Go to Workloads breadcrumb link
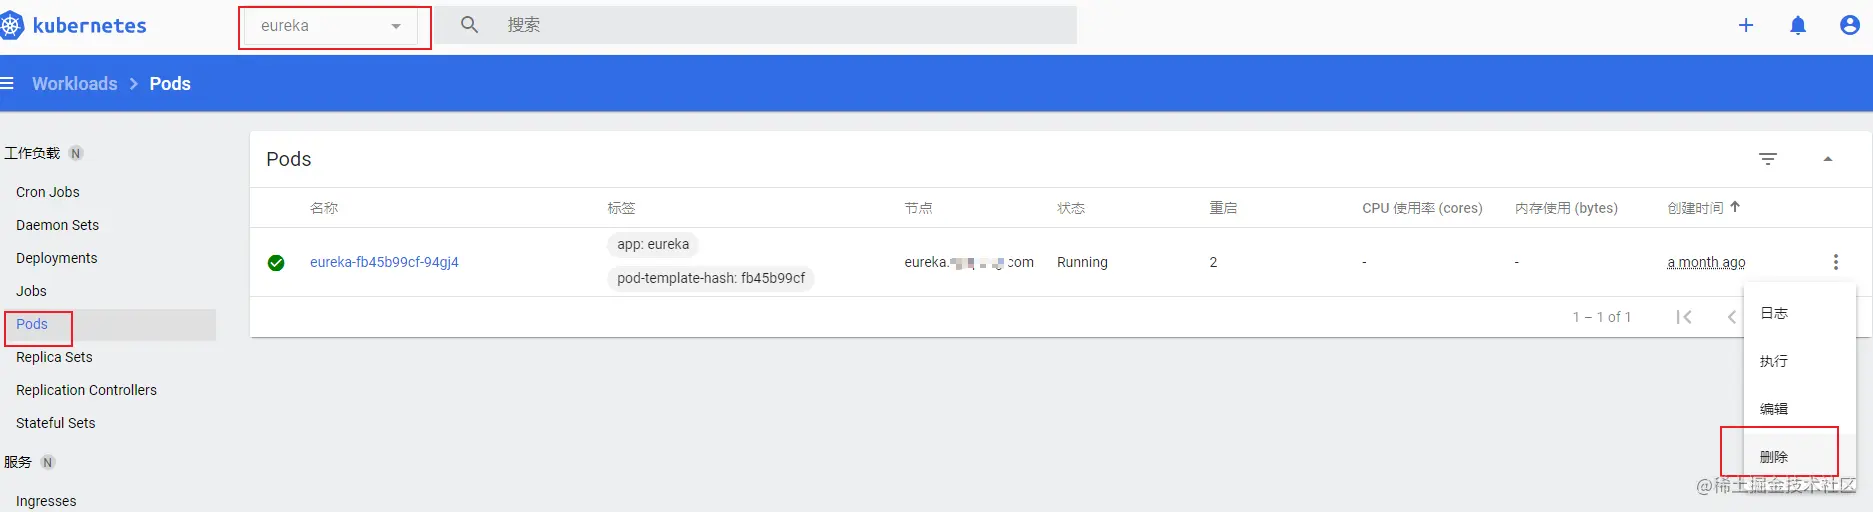This screenshot has width=1873, height=512. (75, 84)
